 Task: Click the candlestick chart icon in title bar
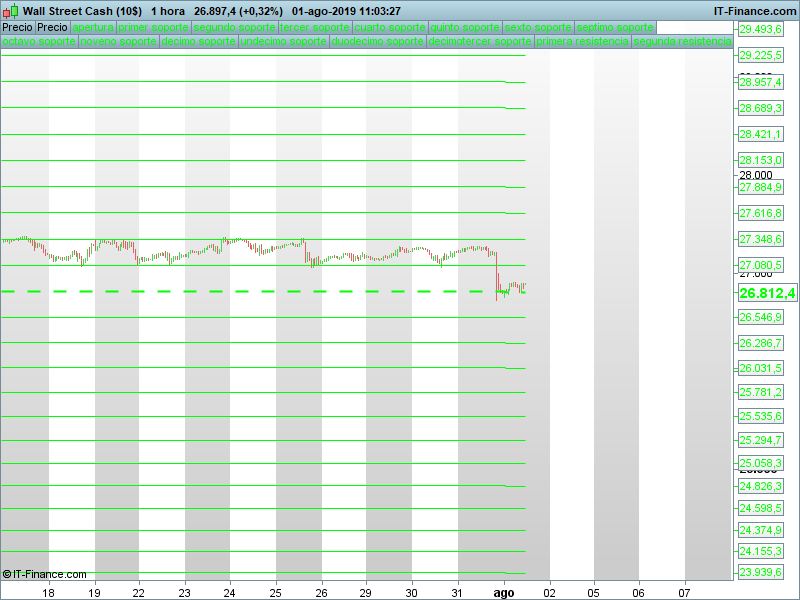click(10, 10)
